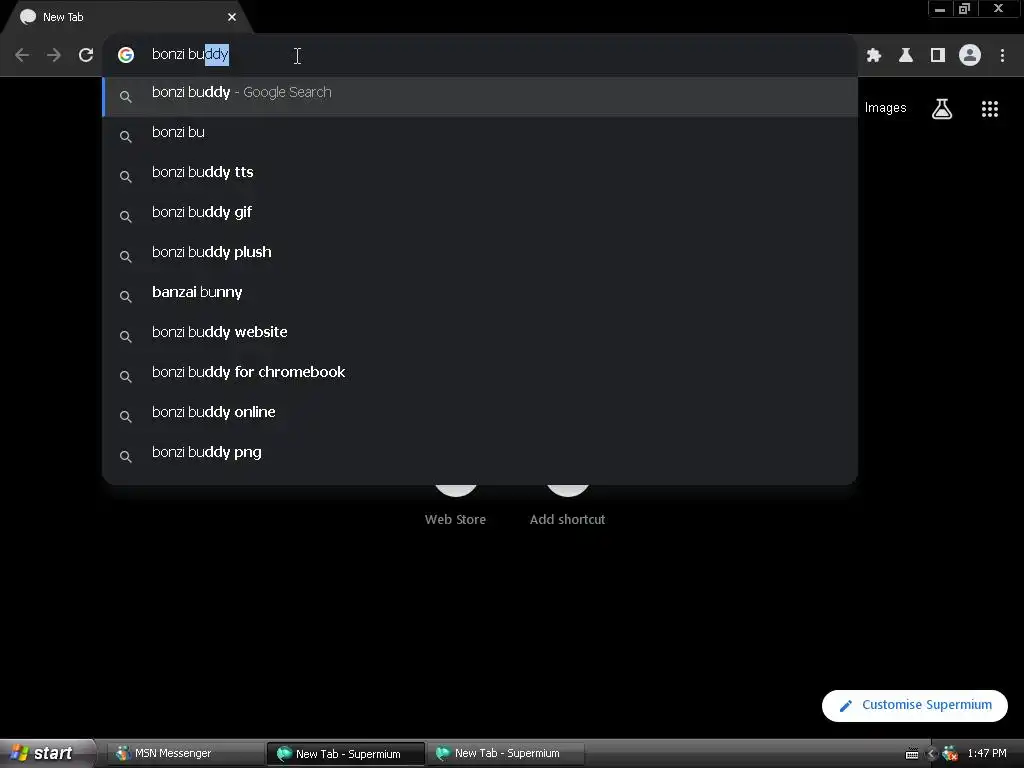Click the Customise Supermium button
Image resolution: width=1024 pixels, height=768 pixels.
[914, 705]
